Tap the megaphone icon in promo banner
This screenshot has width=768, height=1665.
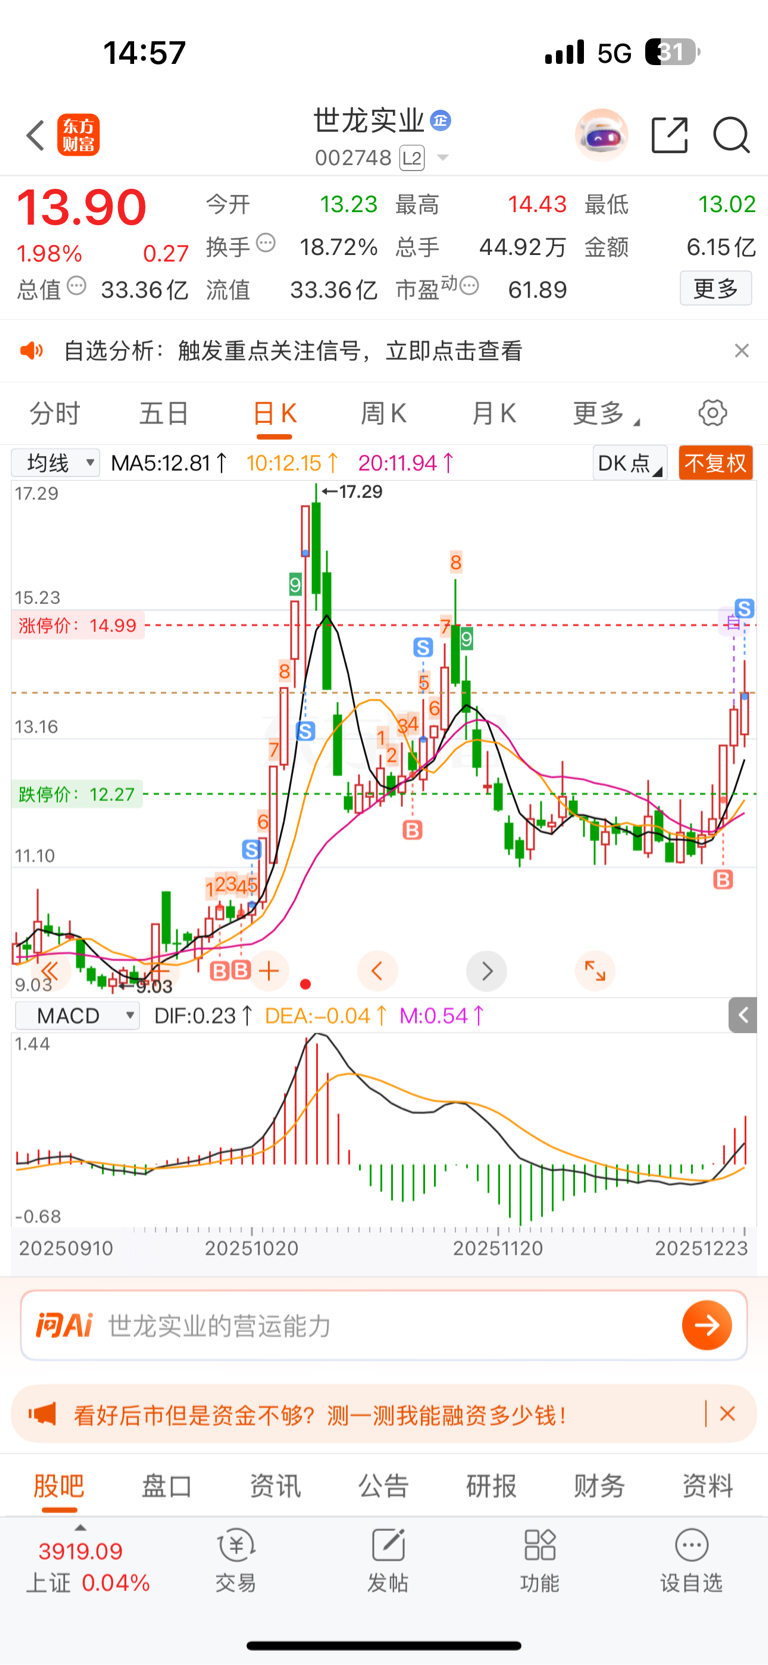click(x=42, y=1414)
